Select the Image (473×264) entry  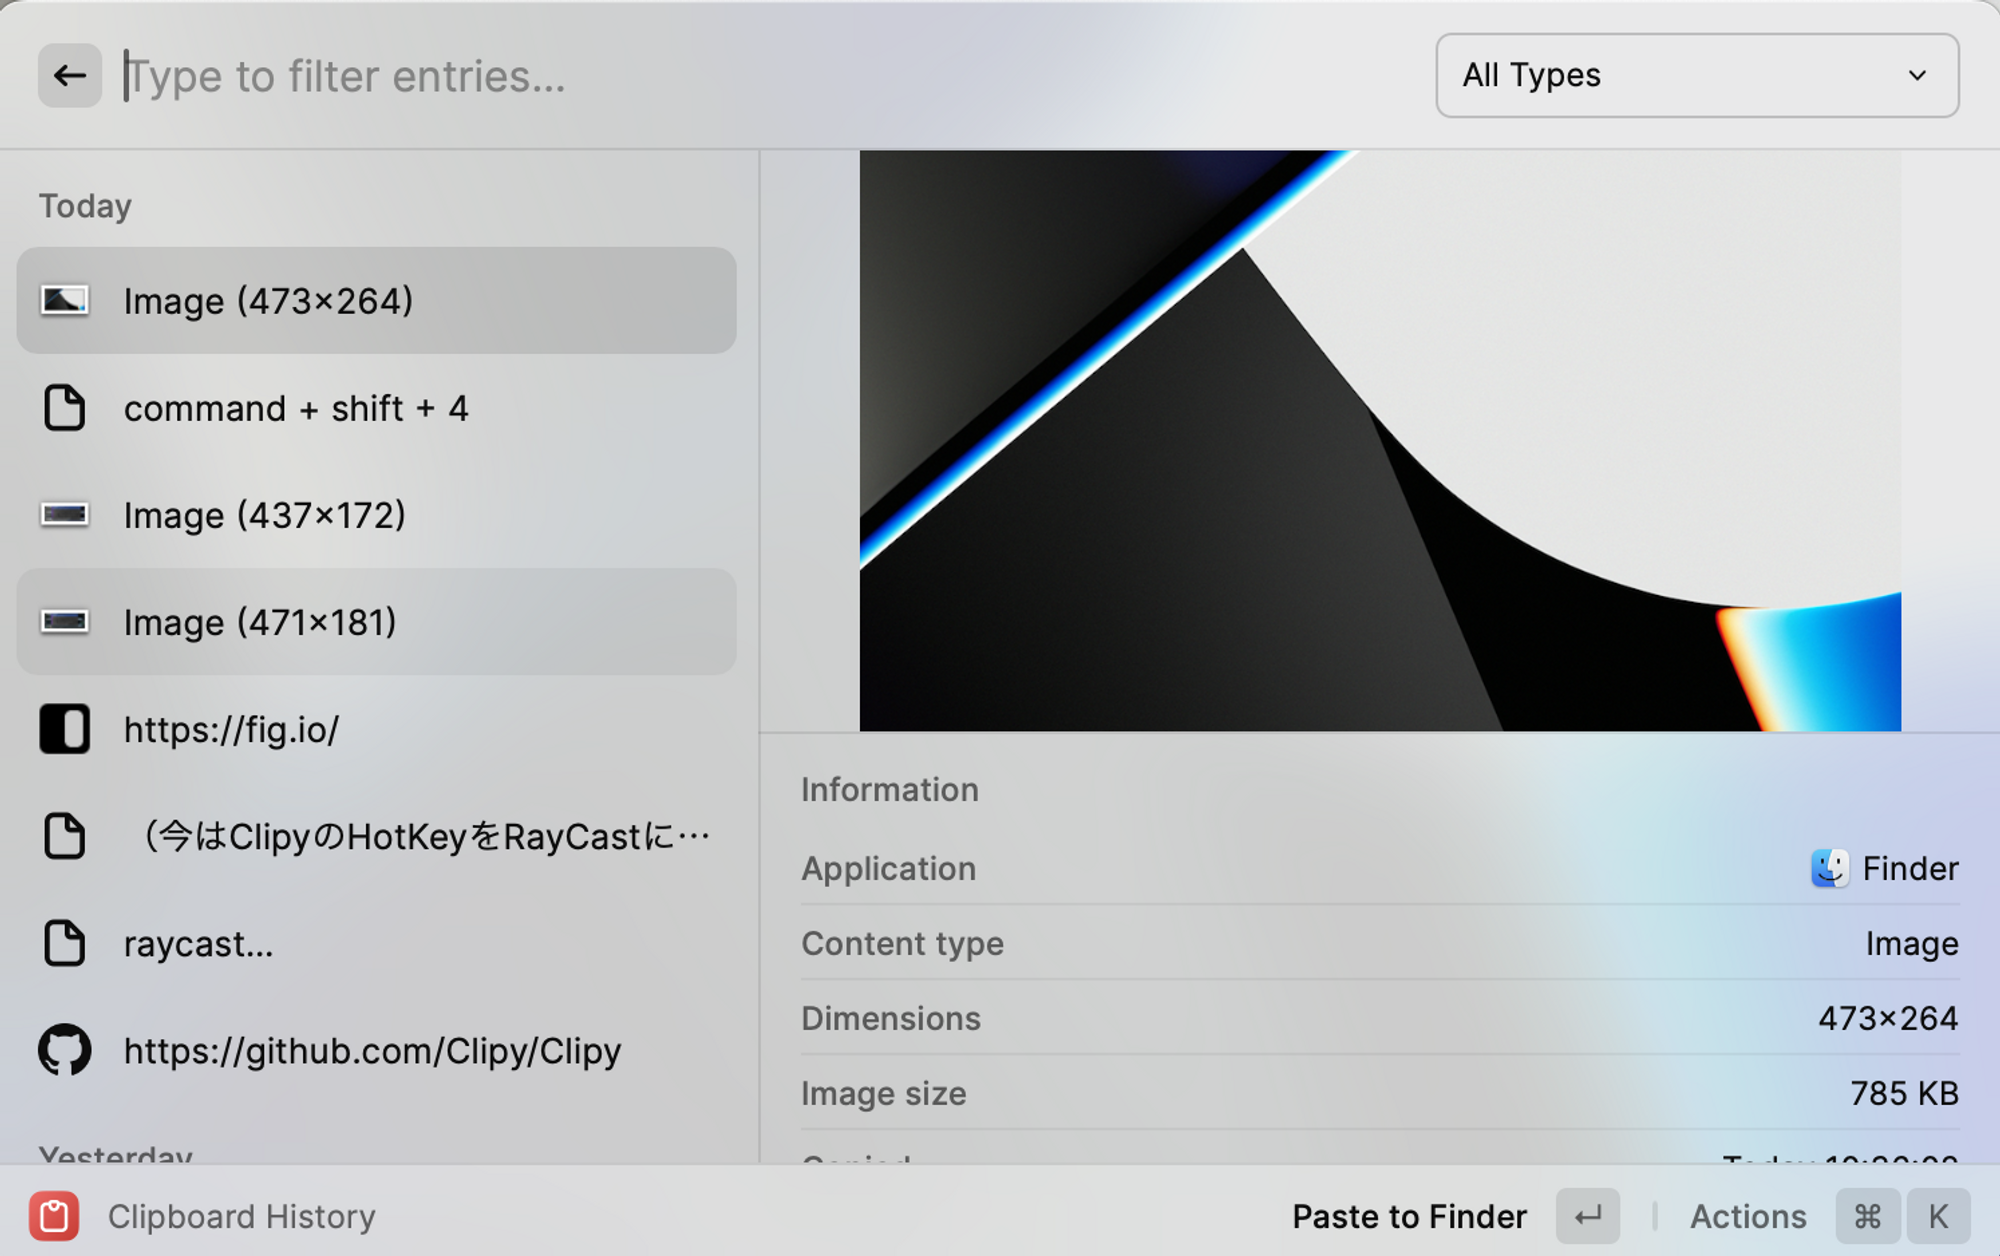click(376, 301)
